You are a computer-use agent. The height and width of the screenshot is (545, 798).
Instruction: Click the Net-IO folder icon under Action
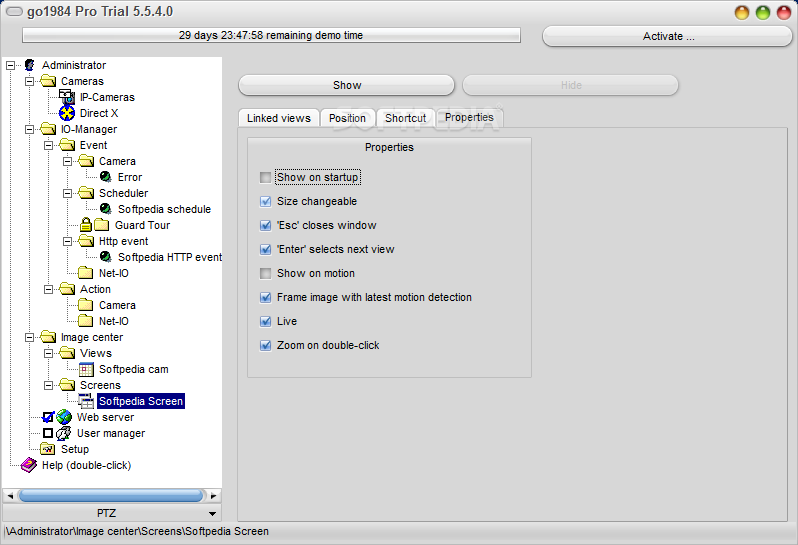[x=86, y=321]
